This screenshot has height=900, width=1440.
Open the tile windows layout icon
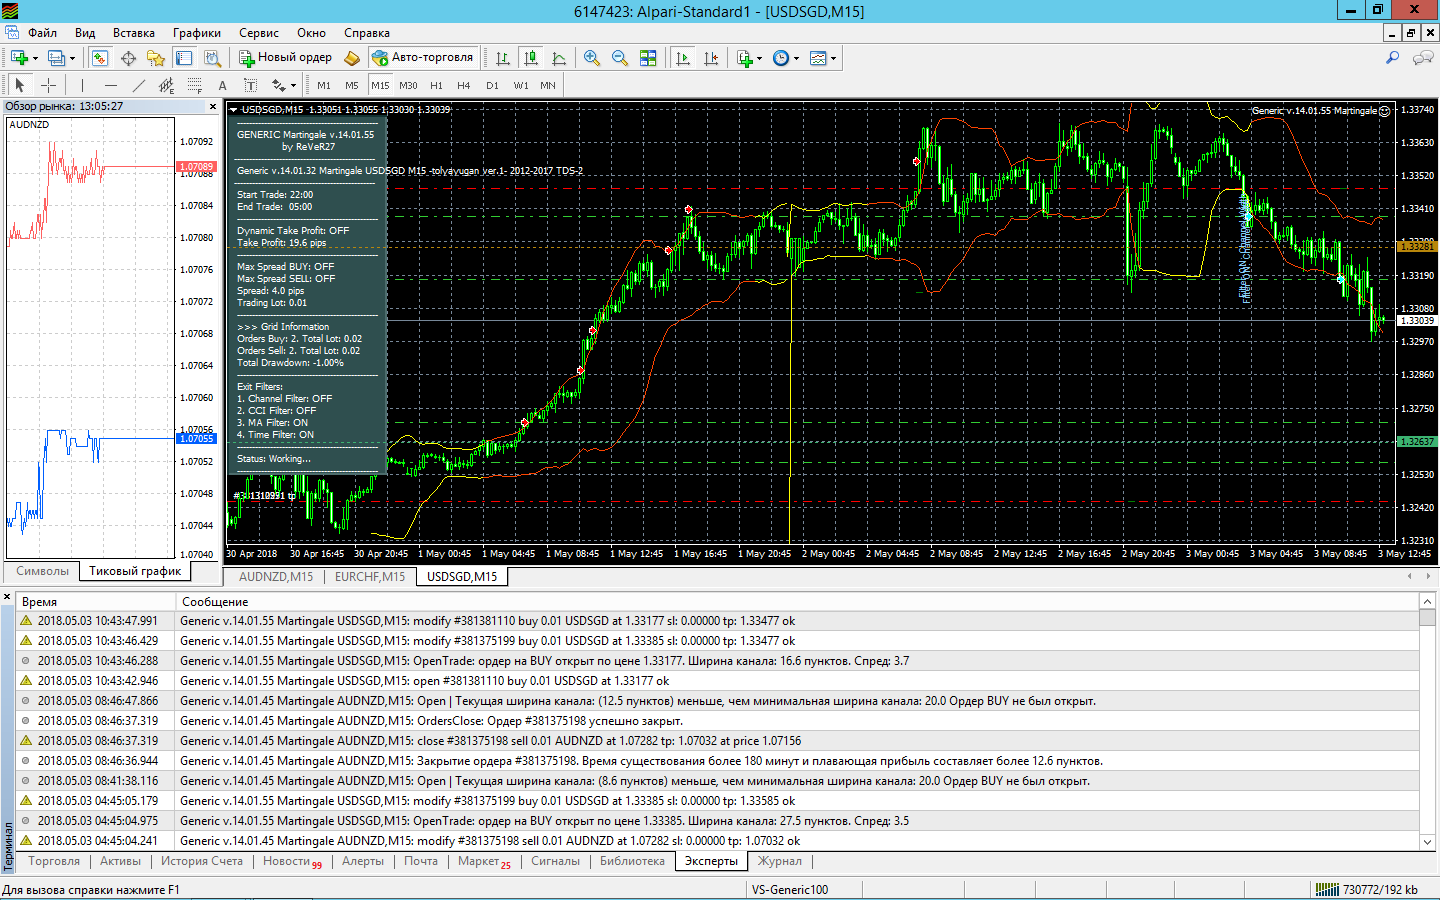pyautogui.click(x=648, y=58)
